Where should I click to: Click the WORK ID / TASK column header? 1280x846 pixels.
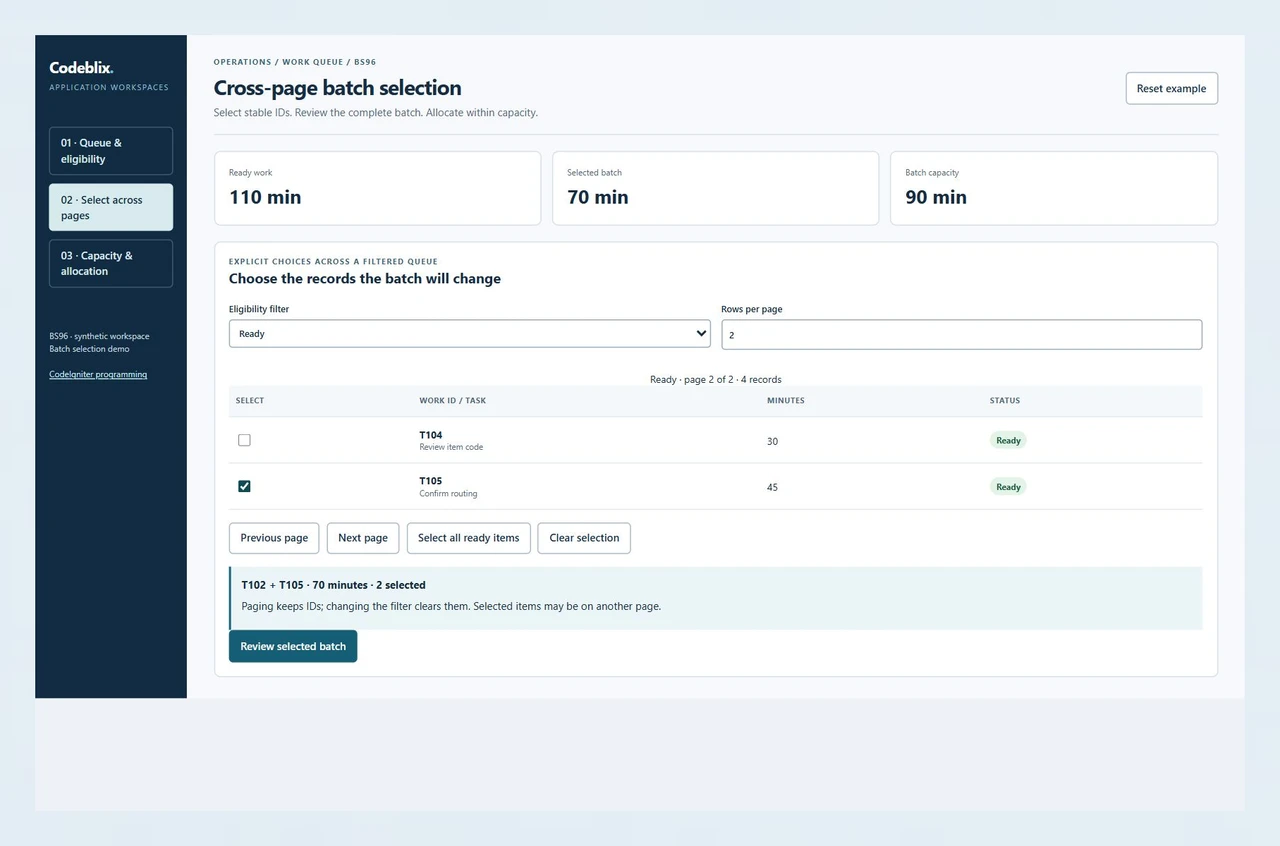(x=453, y=401)
